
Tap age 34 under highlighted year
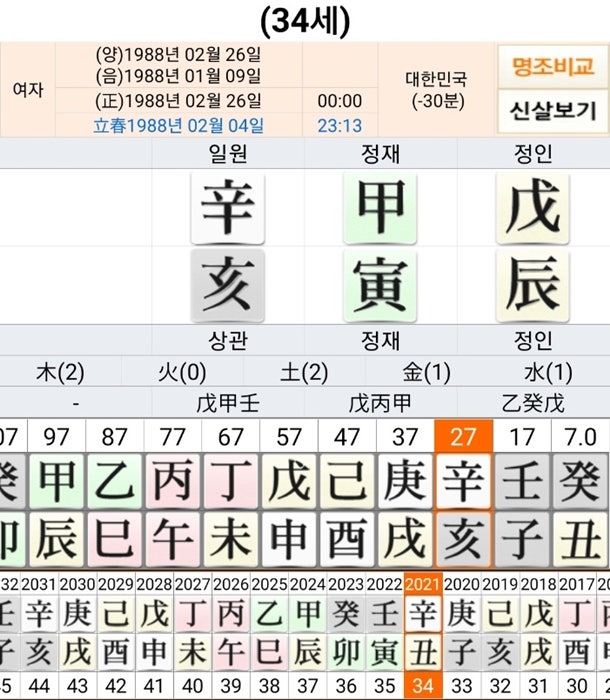423,686
